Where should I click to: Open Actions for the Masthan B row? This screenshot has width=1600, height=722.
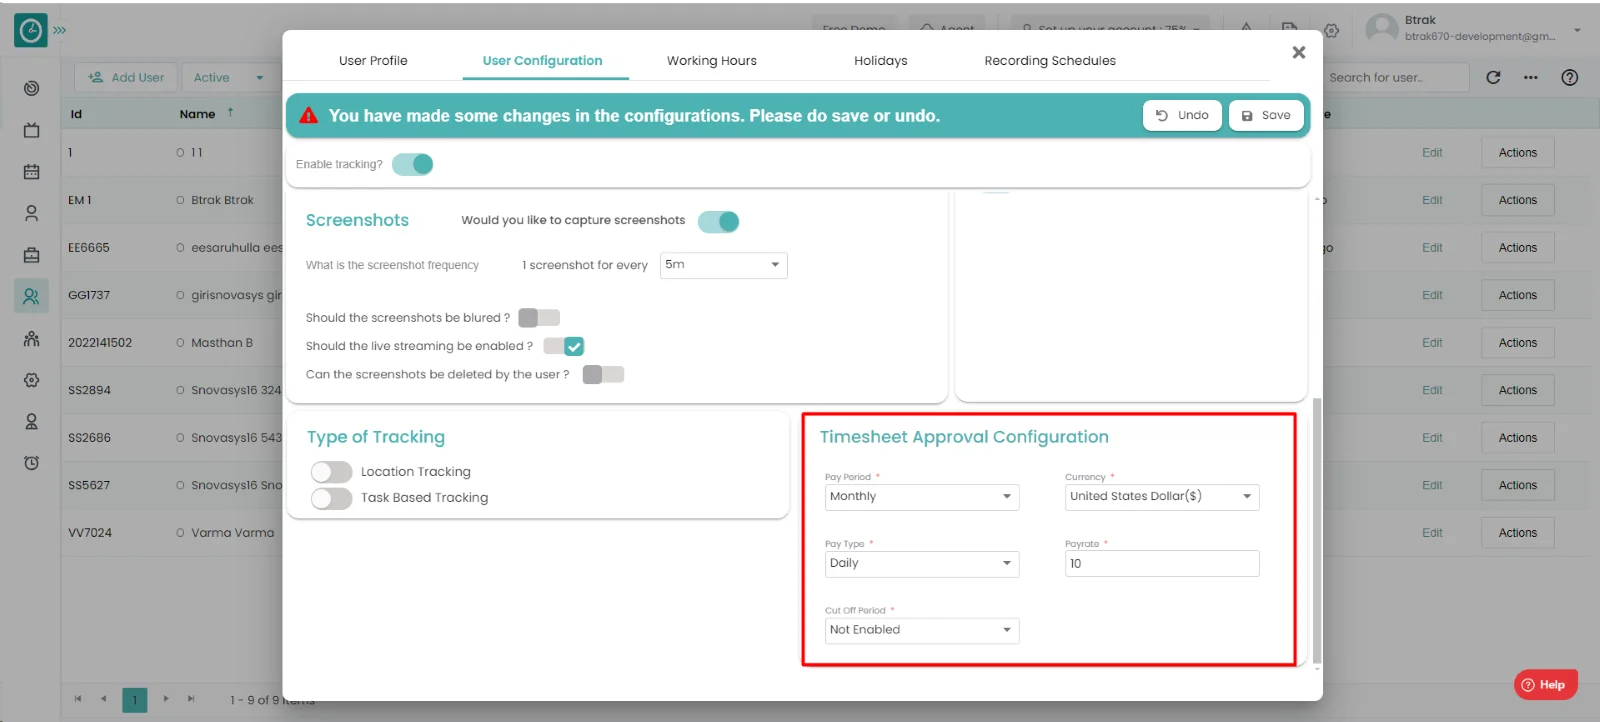pyautogui.click(x=1517, y=343)
